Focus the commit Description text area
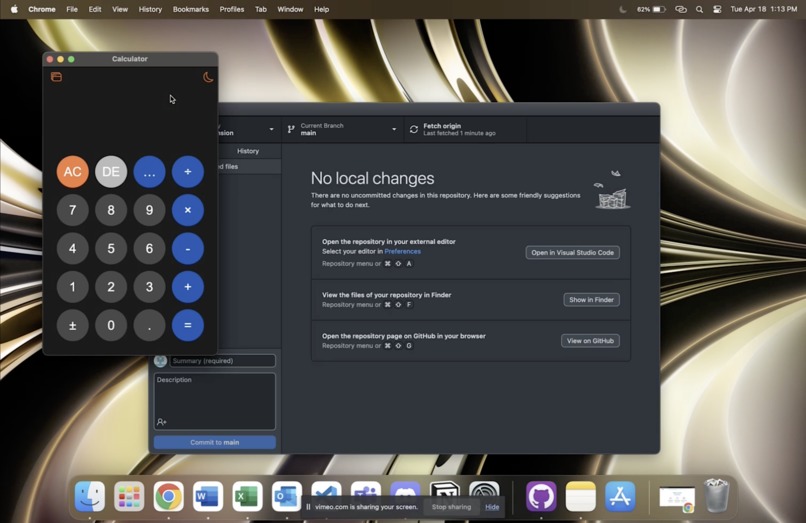Viewport: 806px width, 523px height. [x=215, y=401]
